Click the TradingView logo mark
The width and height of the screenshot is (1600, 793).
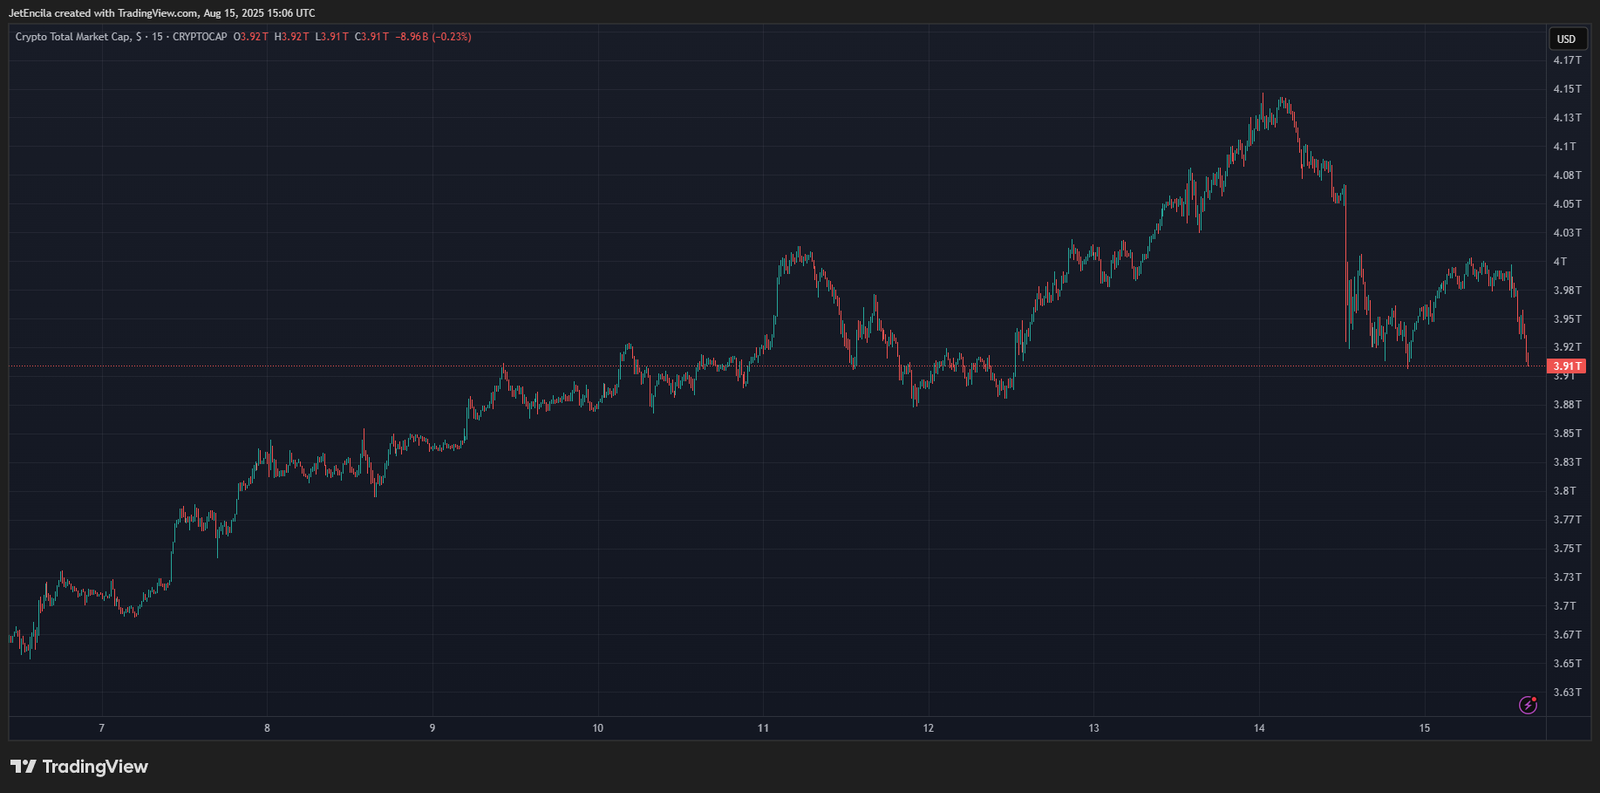click(23, 767)
